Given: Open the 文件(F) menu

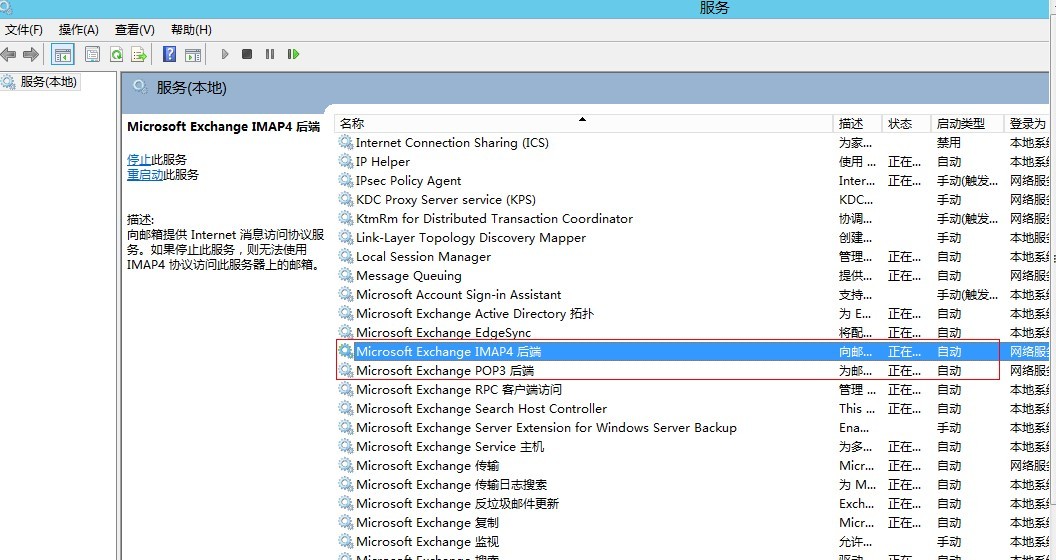Looking at the screenshot, I should (x=24, y=30).
